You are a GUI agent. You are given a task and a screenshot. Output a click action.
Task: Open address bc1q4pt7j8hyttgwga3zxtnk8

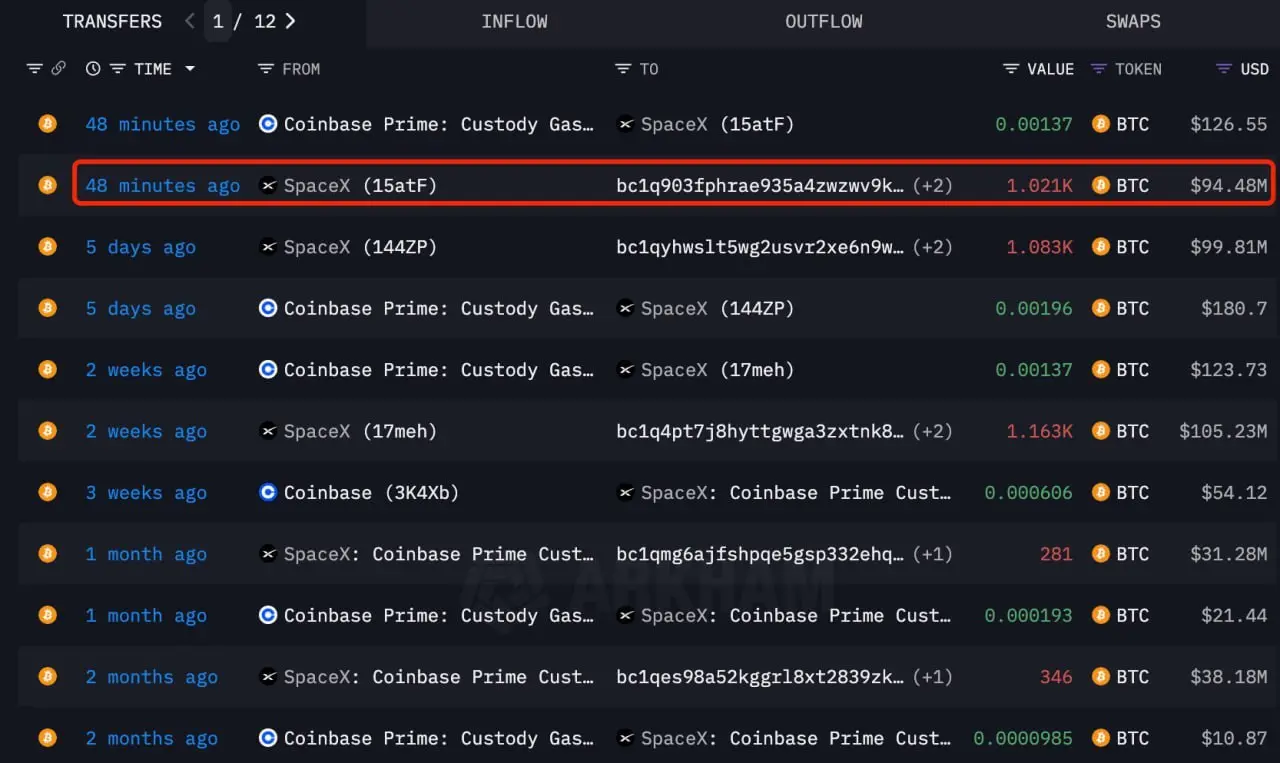pyautogui.click(x=760, y=431)
